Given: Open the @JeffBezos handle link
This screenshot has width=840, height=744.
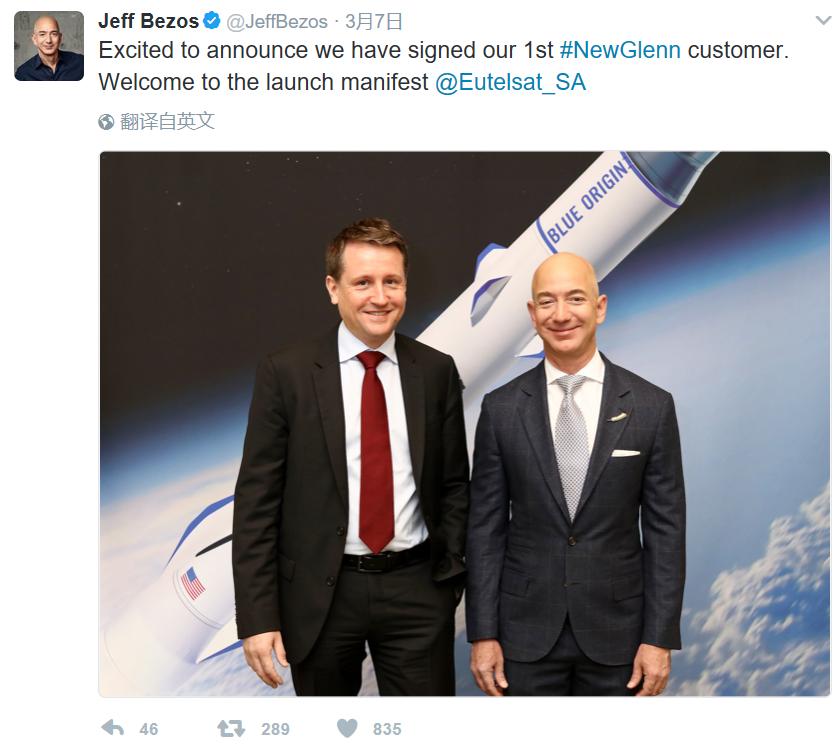Looking at the screenshot, I should click(x=276, y=21).
